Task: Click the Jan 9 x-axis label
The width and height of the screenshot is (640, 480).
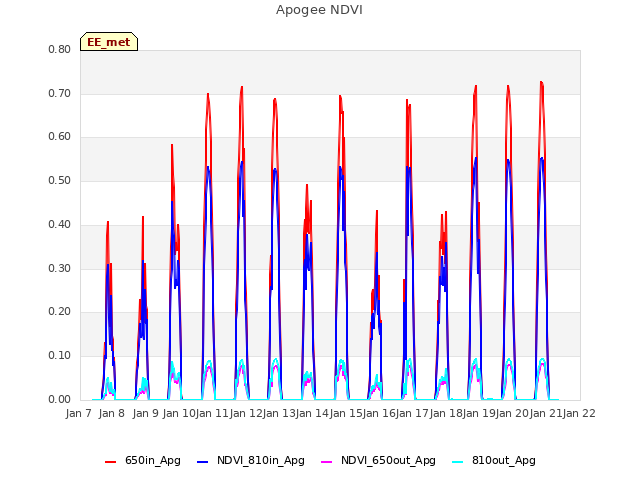Action: [x=146, y=413]
